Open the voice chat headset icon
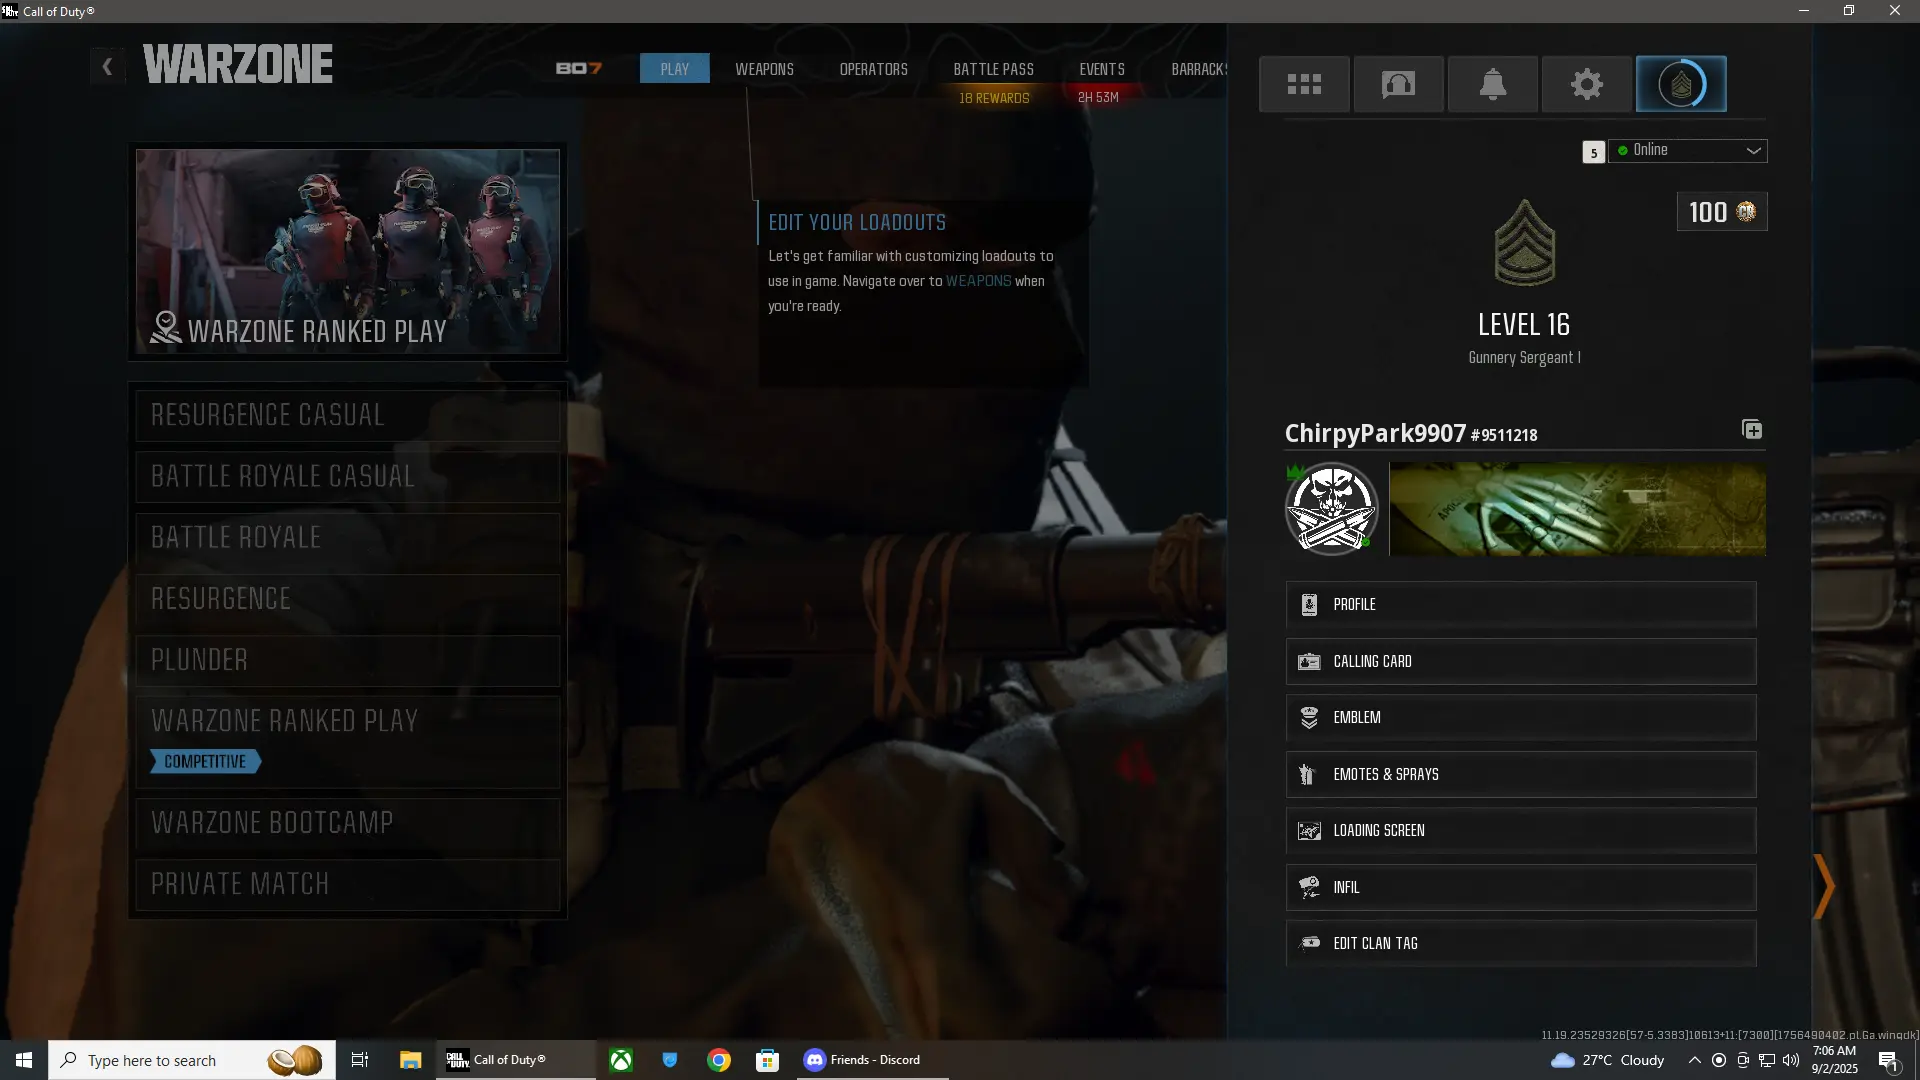The image size is (1920, 1080). [1398, 84]
